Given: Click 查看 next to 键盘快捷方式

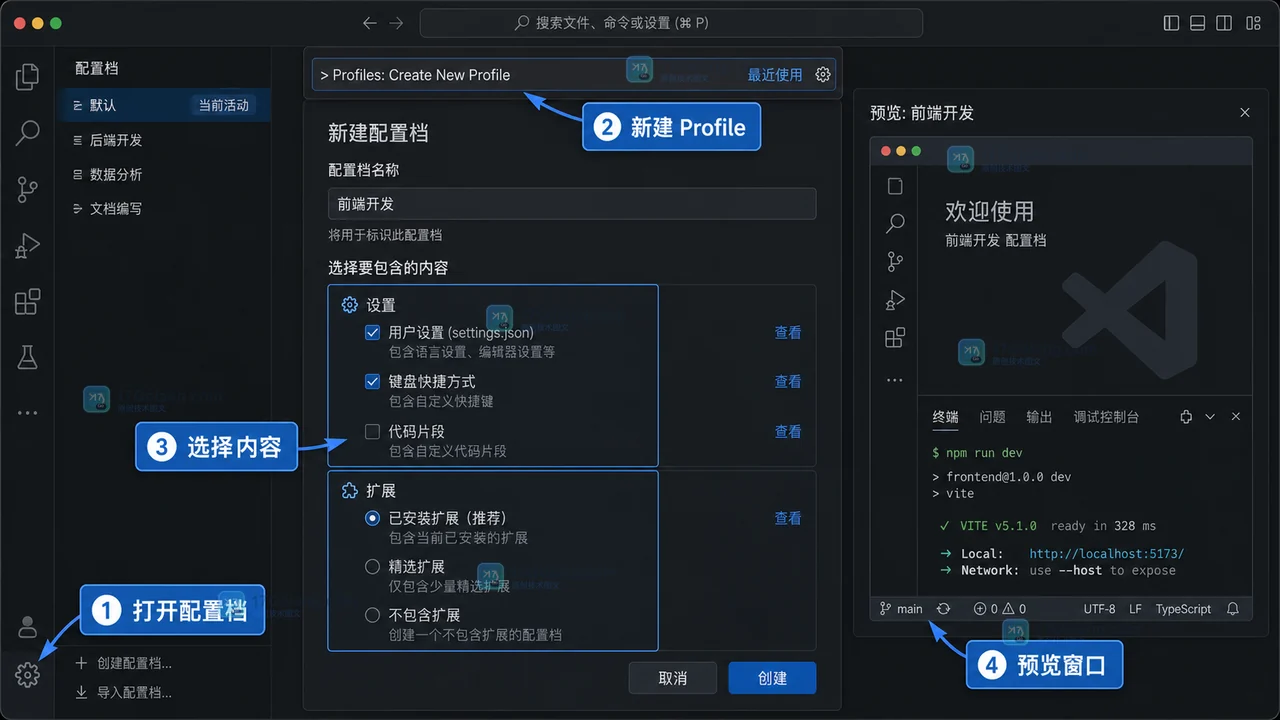Looking at the screenshot, I should click(x=788, y=382).
